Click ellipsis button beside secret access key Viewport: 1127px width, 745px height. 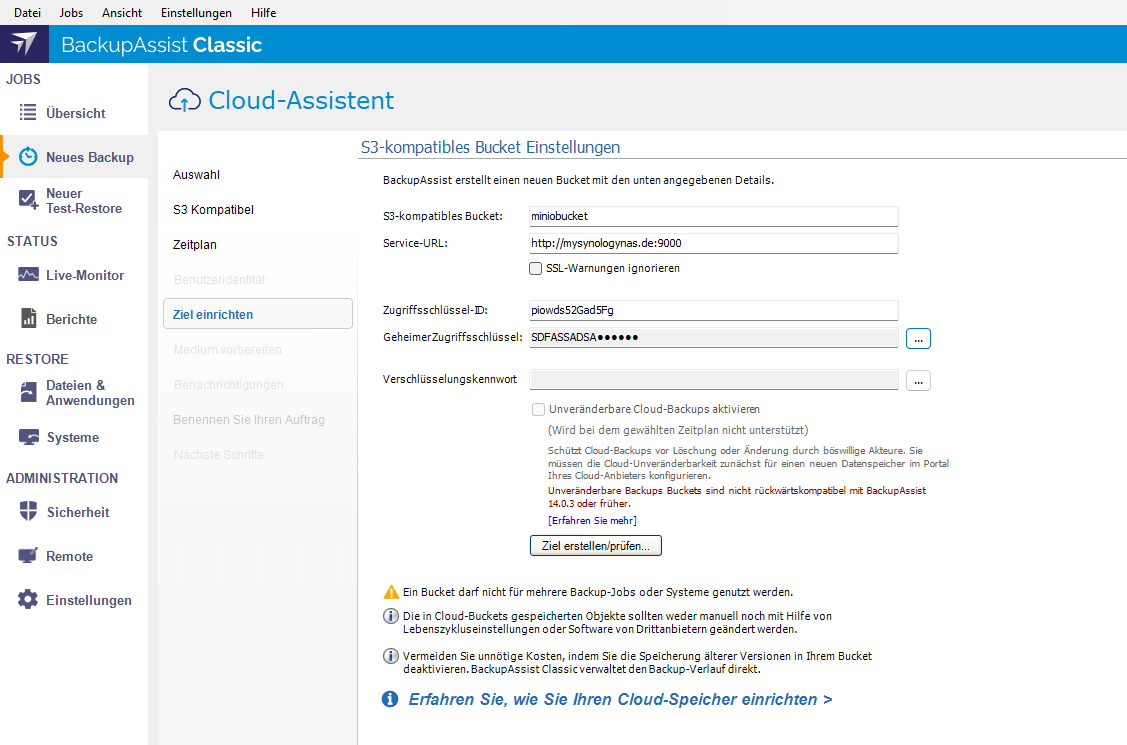[x=919, y=339]
